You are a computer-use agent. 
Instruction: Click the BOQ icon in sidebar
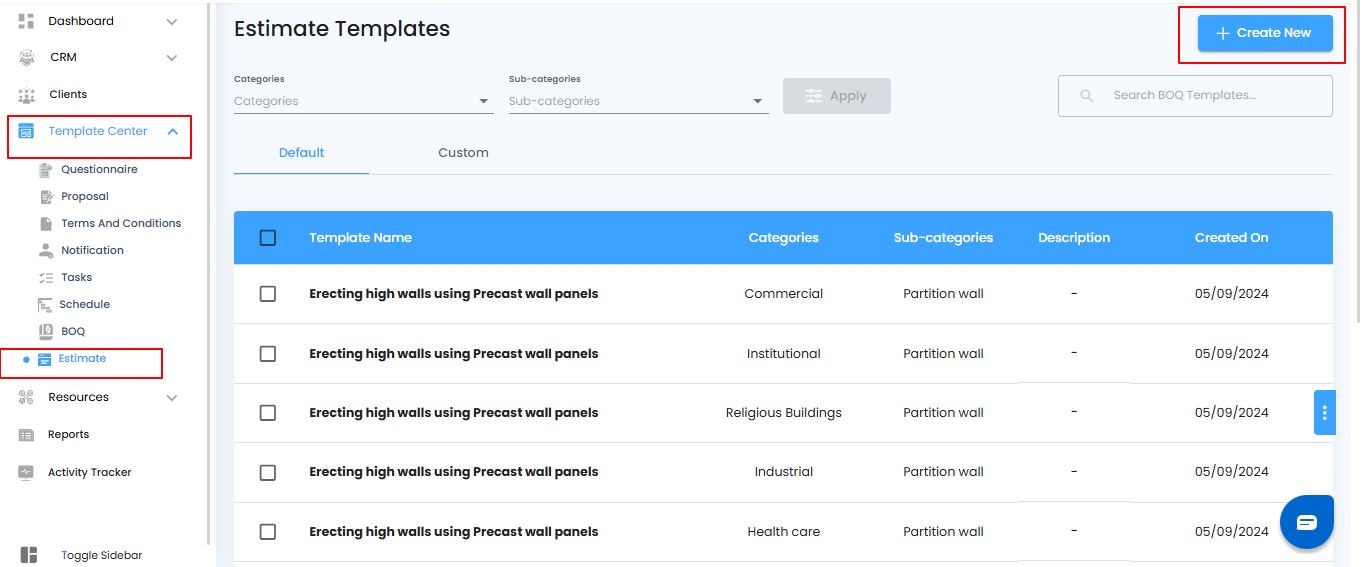pos(45,331)
